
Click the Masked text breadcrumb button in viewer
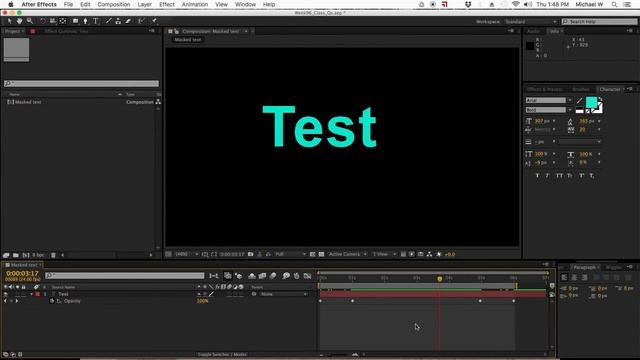pyautogui.click(x=187, y=40)
